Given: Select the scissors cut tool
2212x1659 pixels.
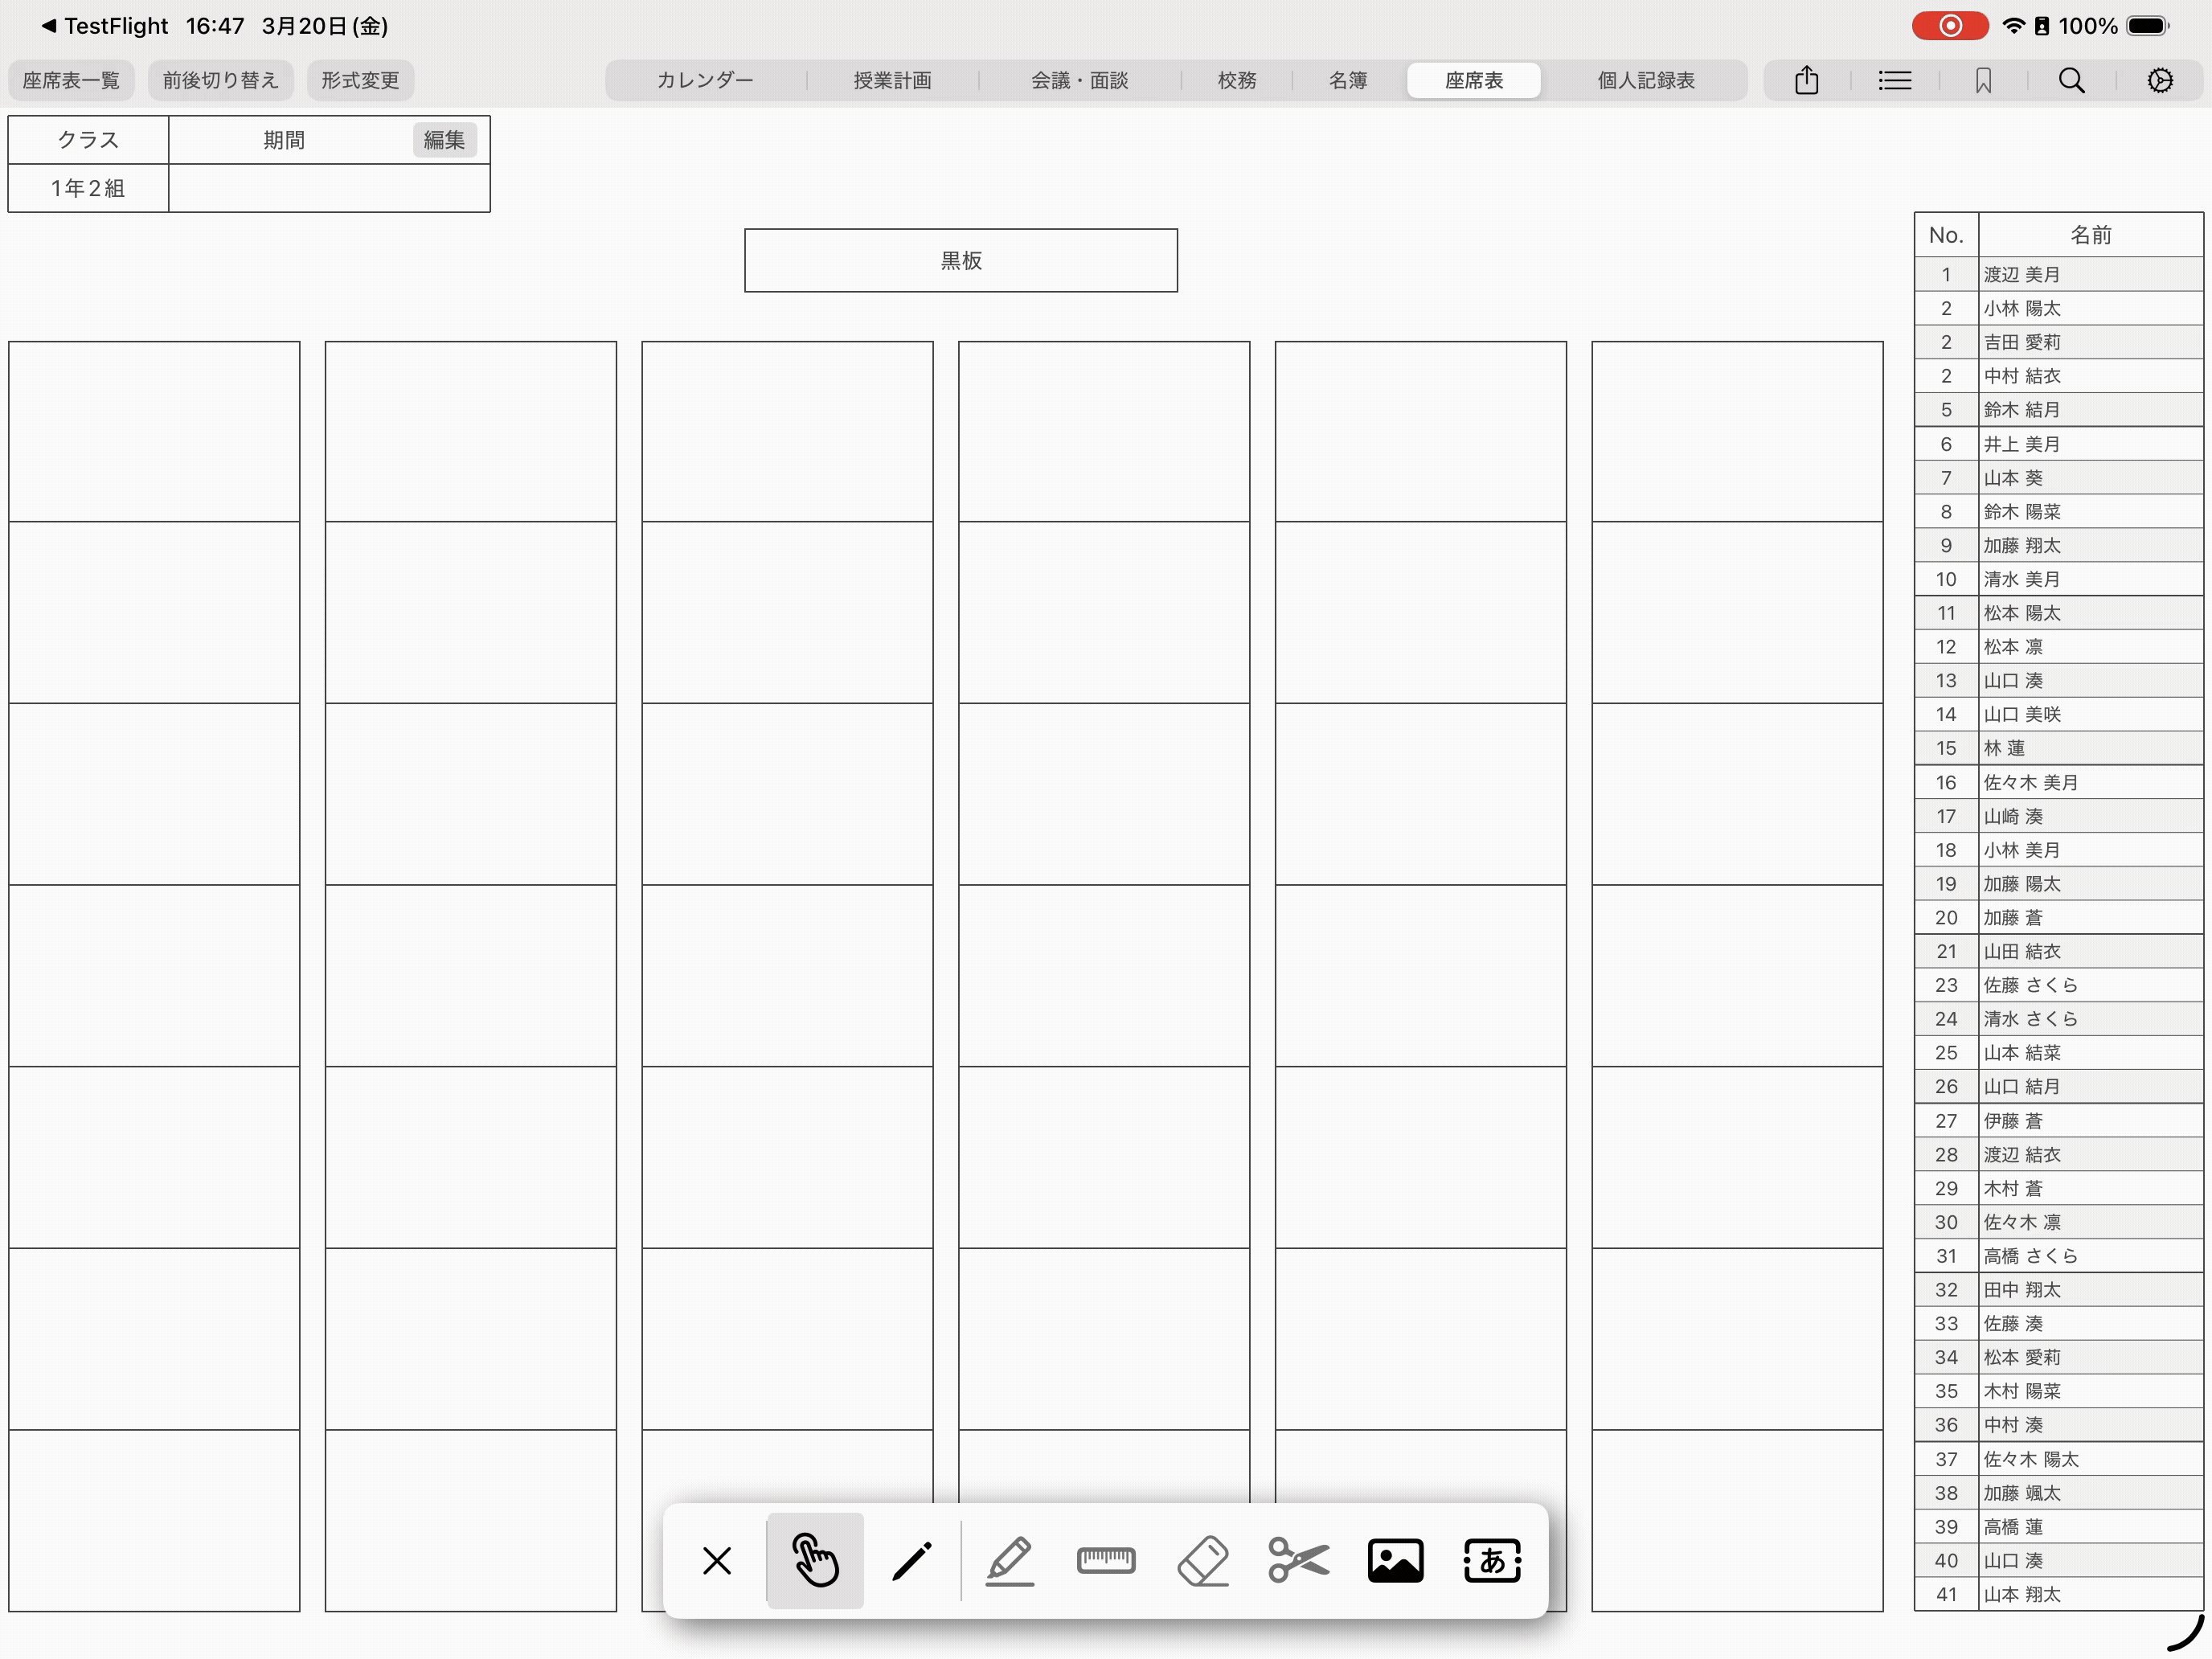Looking at the screenshot, I should point(1298,1560).
